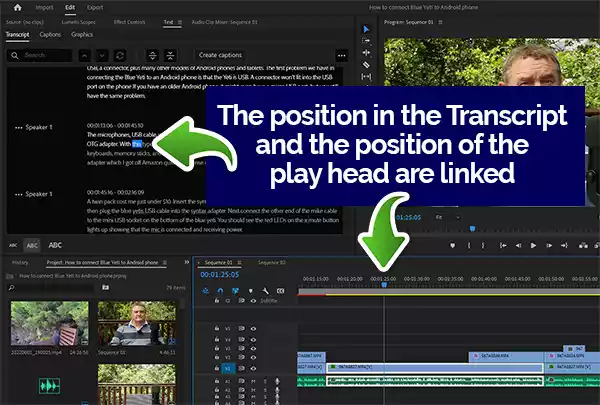Open the Effect Controls tab
600x405 pixels.
129,22
